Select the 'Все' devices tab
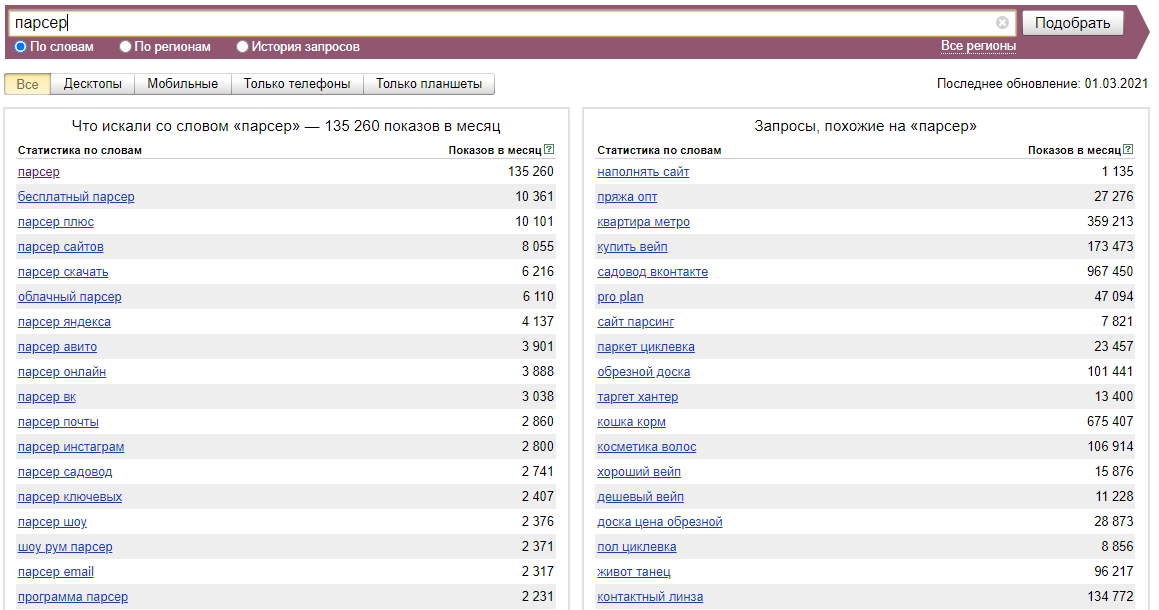This screenshot has height=610, width=1159. pos(28,84)
